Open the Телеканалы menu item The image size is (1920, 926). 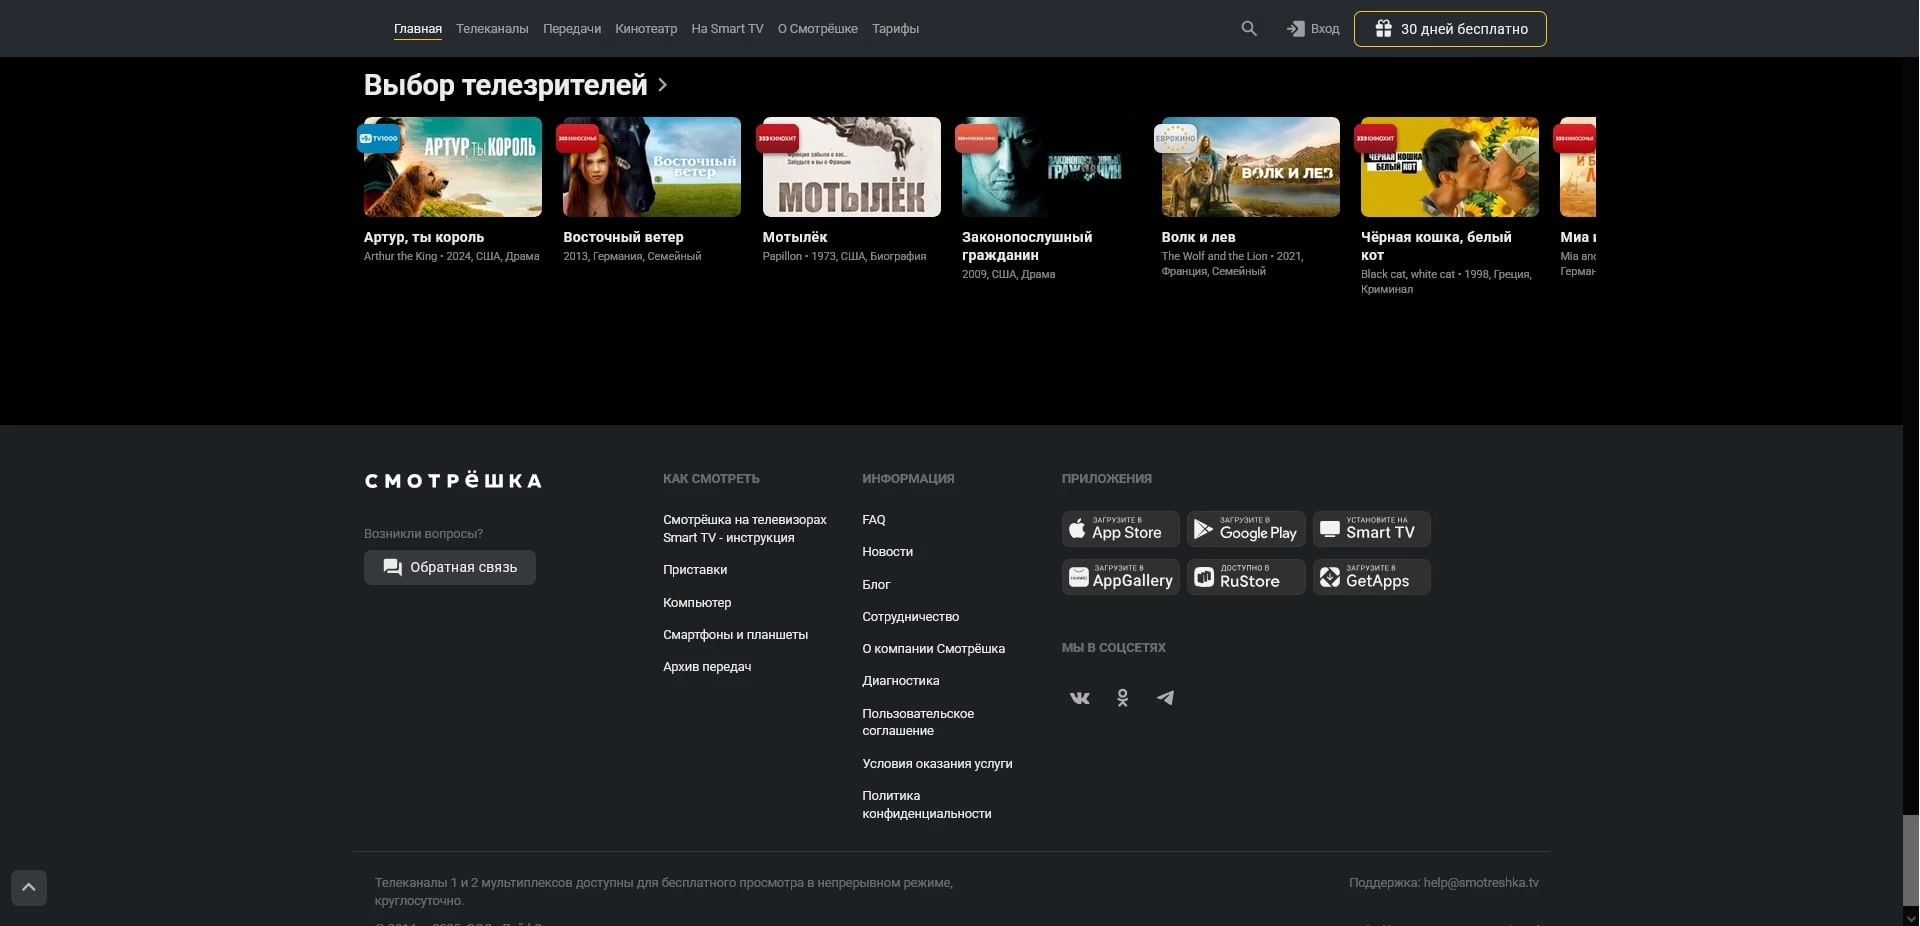(492, 29)
